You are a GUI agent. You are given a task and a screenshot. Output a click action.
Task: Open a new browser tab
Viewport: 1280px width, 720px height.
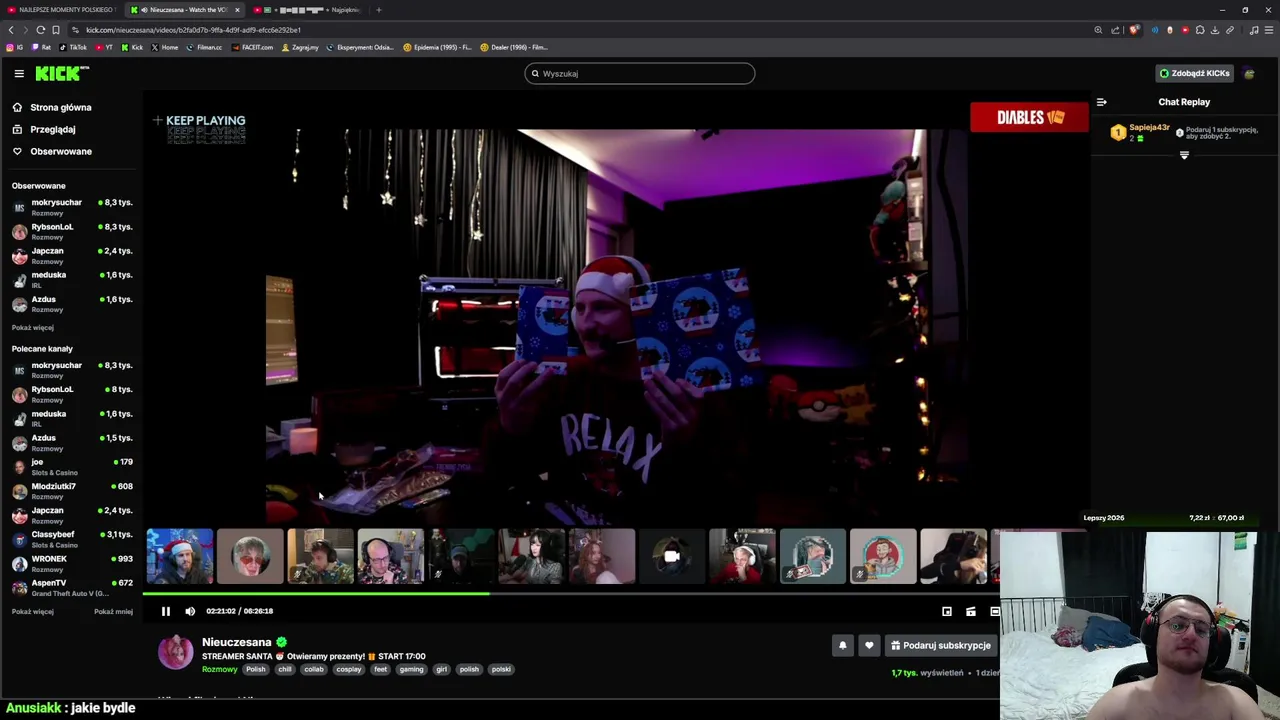[x=379, y=10]
